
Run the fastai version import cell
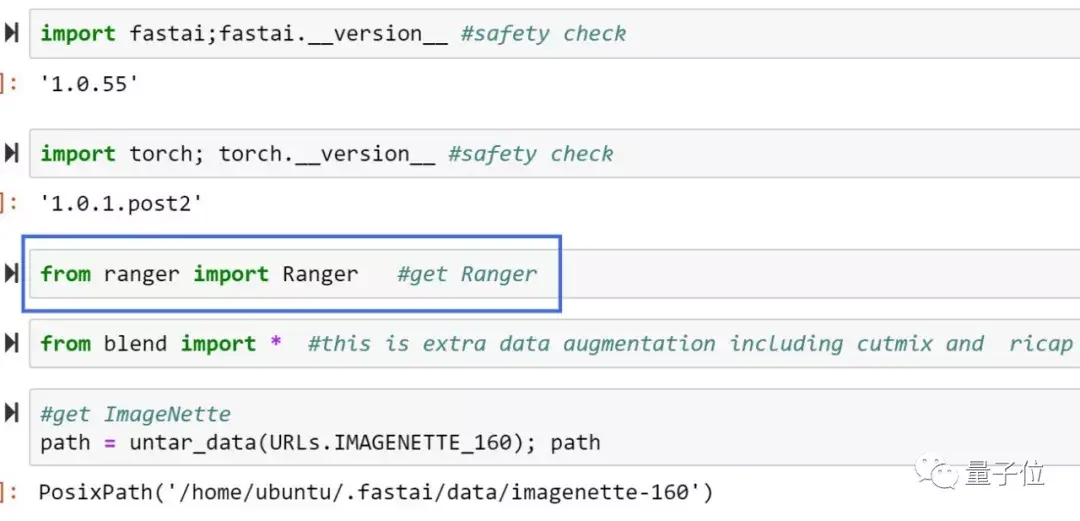pos(11,33)
